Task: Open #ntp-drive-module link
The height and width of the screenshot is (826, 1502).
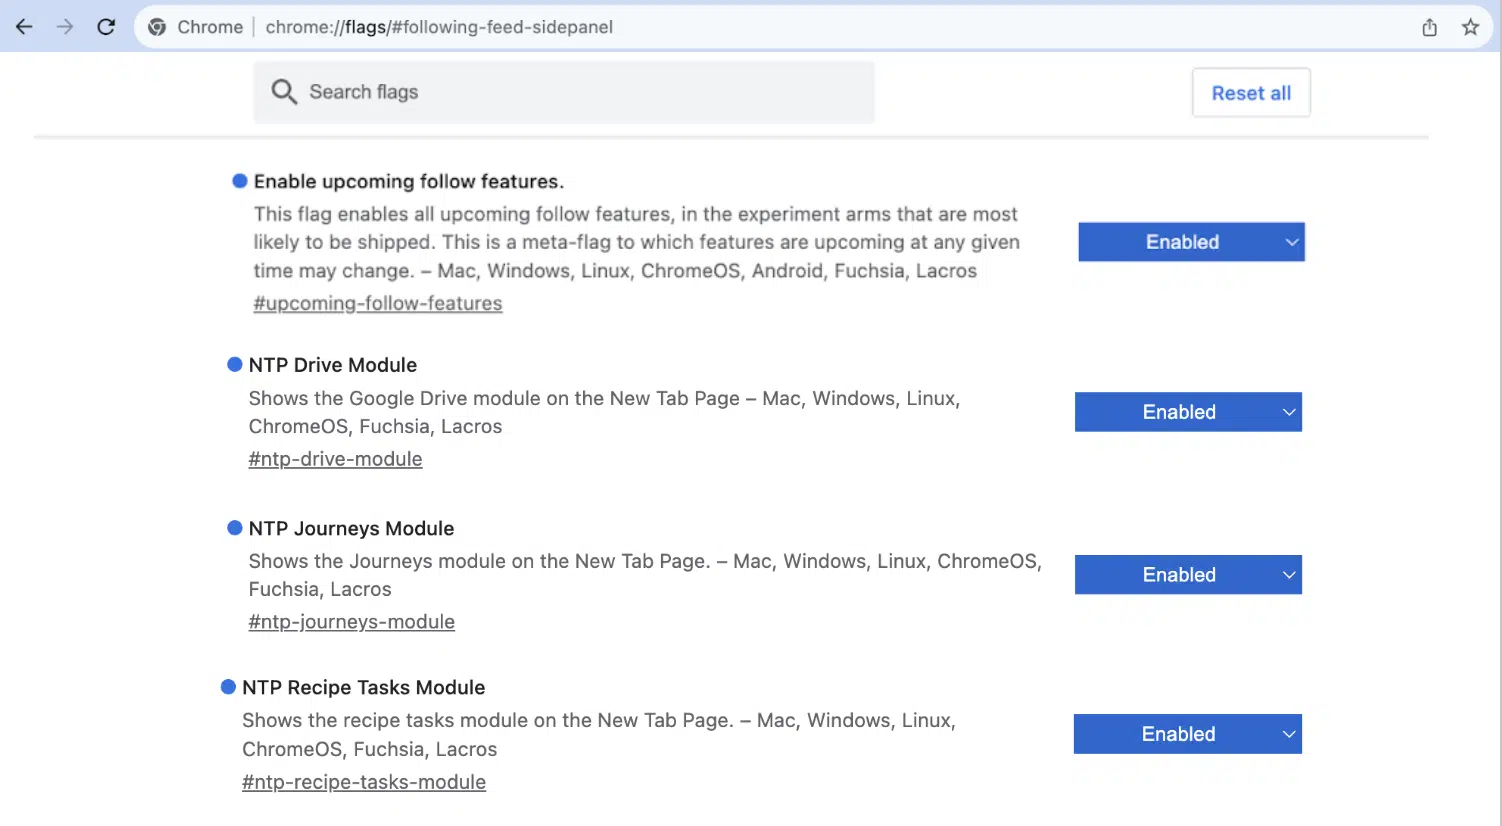Action: click(335, 459)
